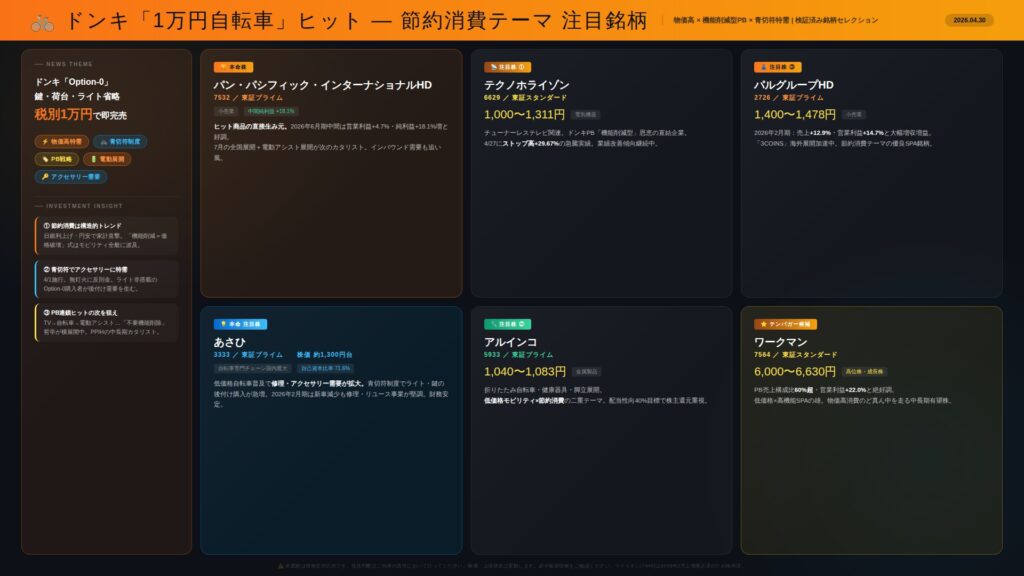Viewport: 1024px width, 576px height.
Task: Click the bicycle icon in the header
Action: pos(42,21)
